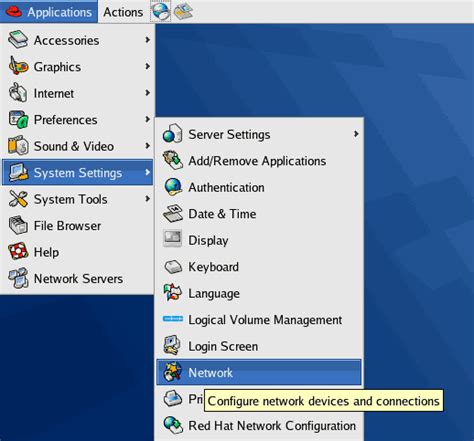Open Add/Remove Applications

coord(259,161)
